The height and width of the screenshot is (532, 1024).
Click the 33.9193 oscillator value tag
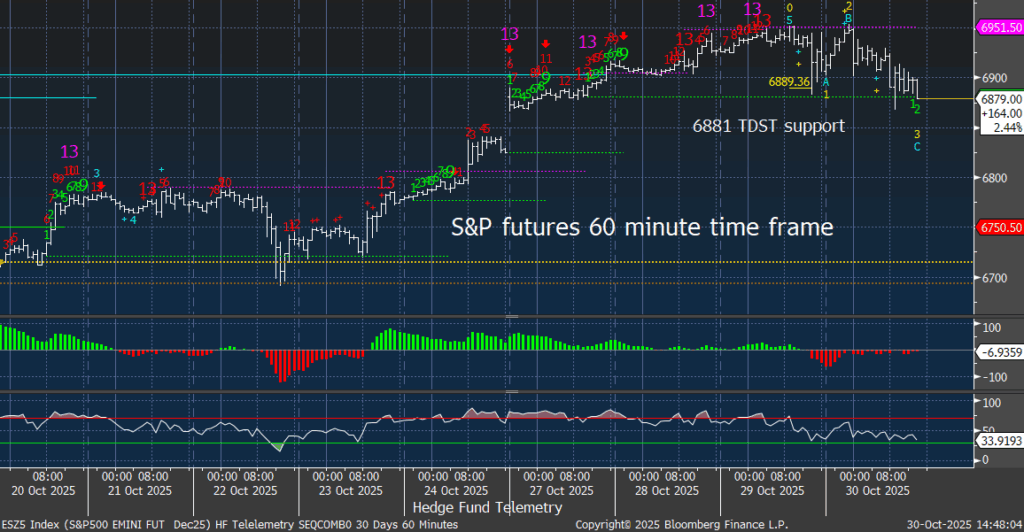point(999,436)
